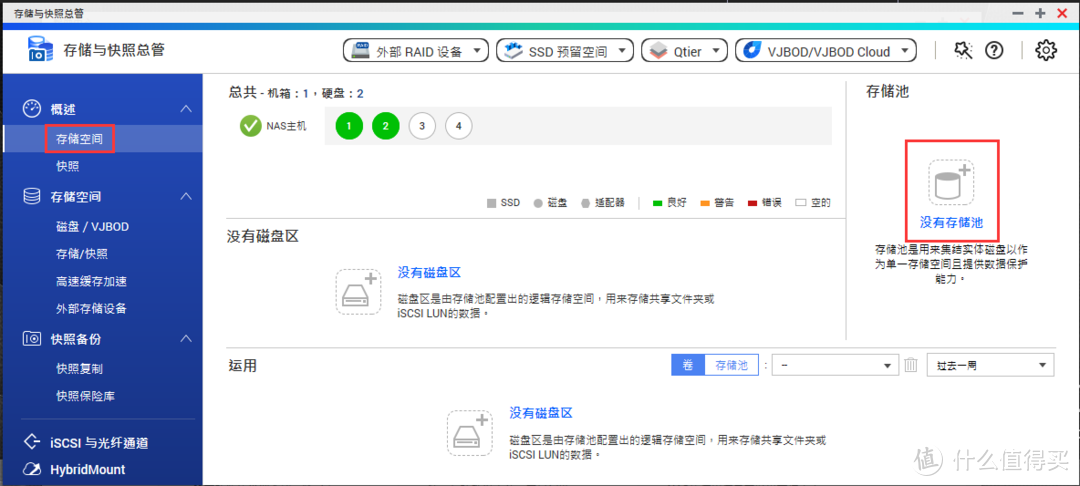Select 存储空间 under 概述 in the sidebar
Viewport: 1080px width, 486px height.
[x=79, y=140]
